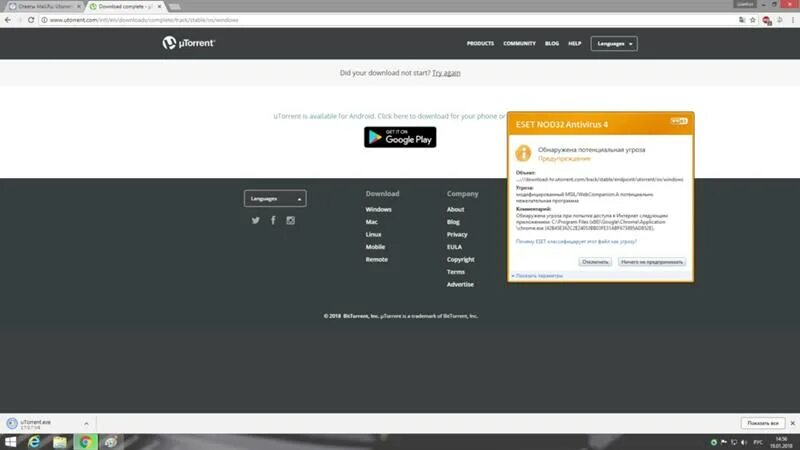The image size is (800, 450).
Task: Select the 'Download complete' browser tab
Action: [x=125, y=7]
